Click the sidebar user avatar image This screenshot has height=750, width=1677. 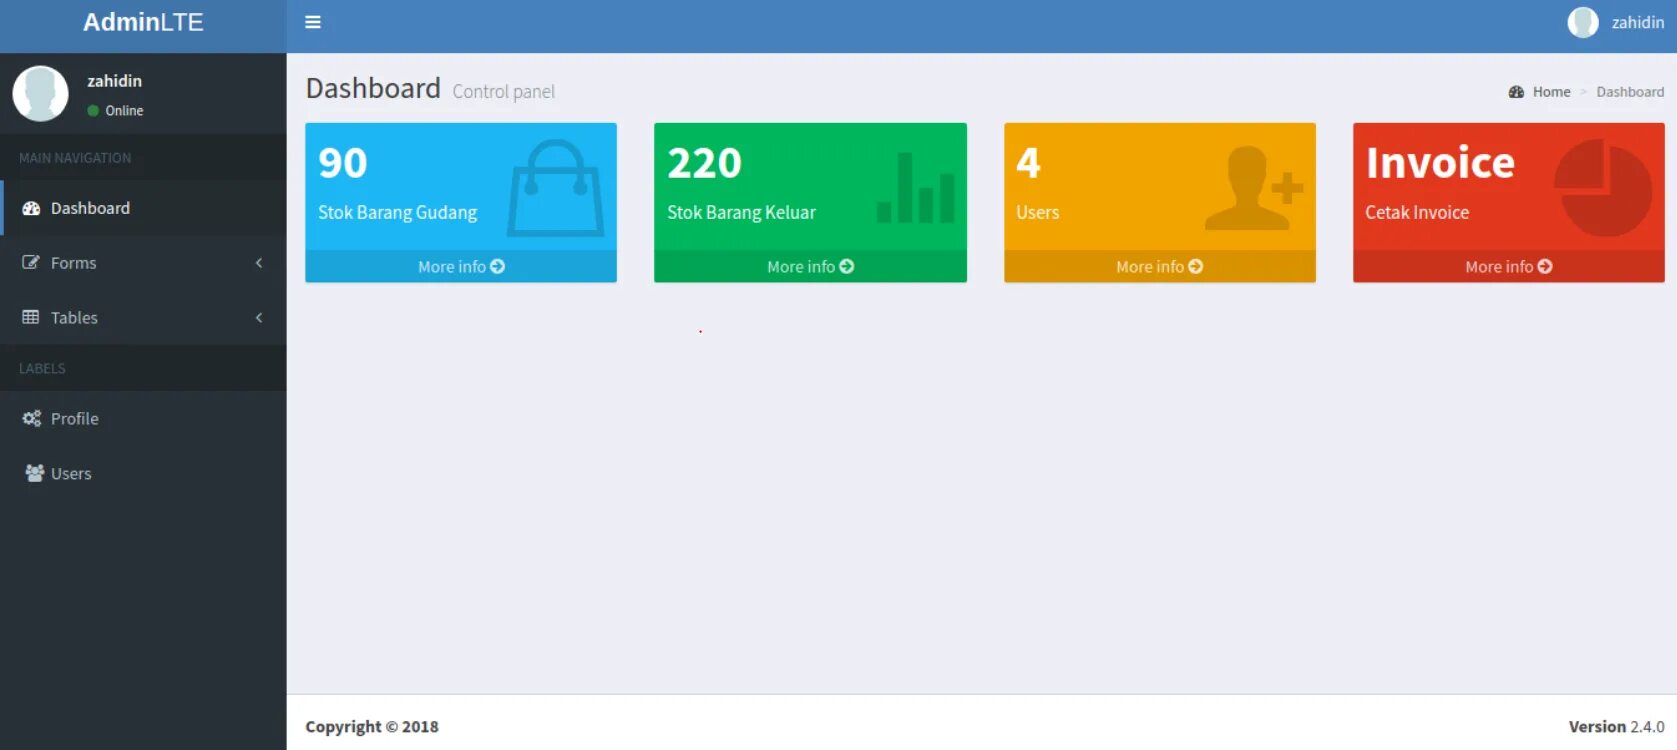tap(40, 94)
